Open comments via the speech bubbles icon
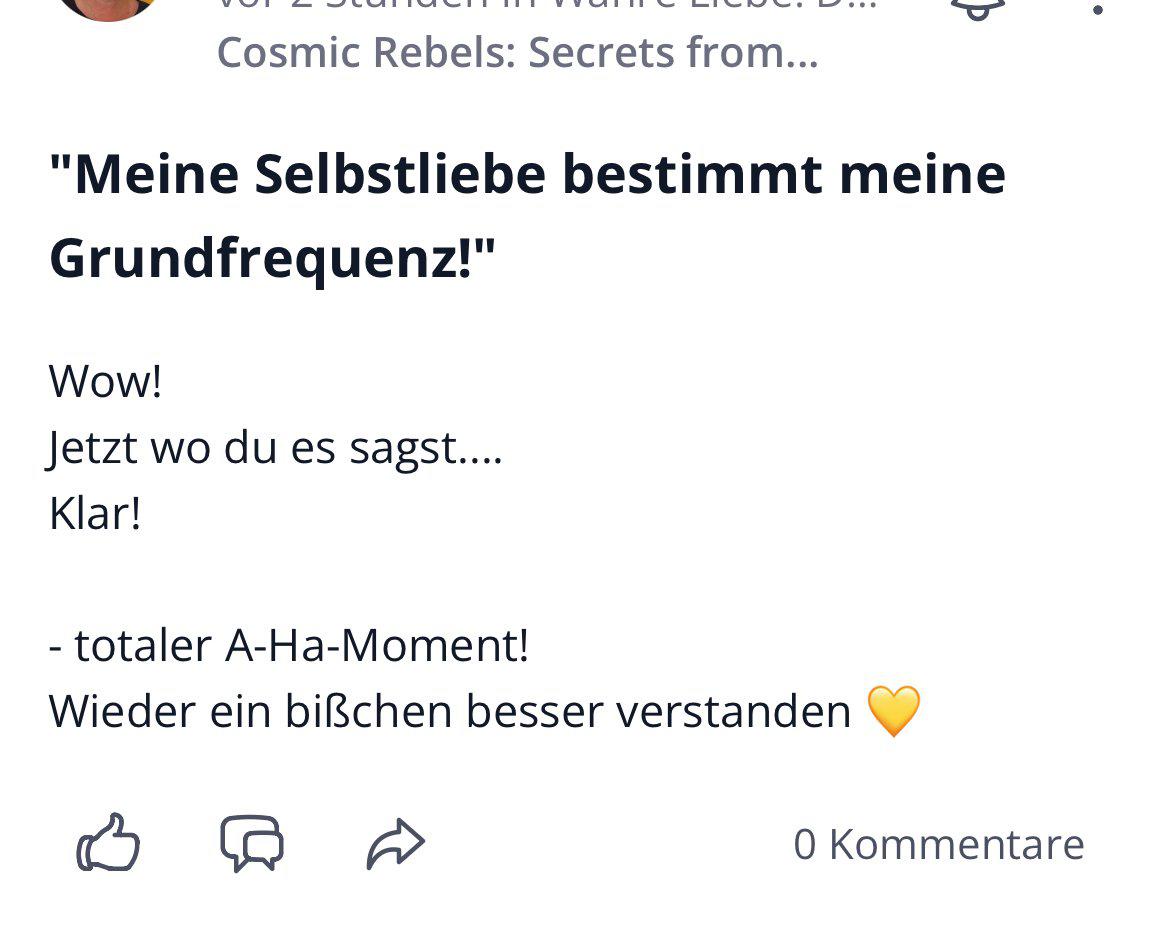 (x=251, y=843)
